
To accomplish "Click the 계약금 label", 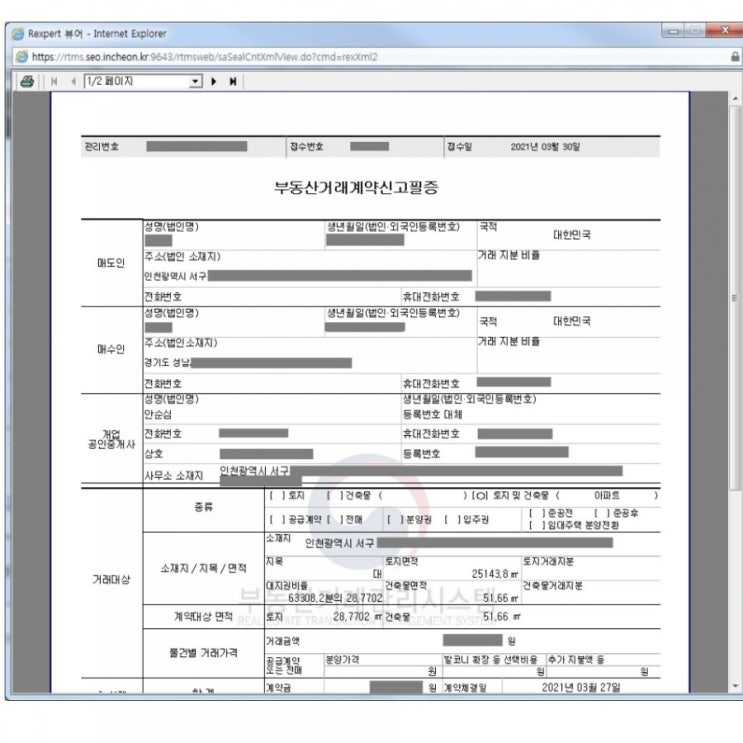I will click(x=278, y=688).
